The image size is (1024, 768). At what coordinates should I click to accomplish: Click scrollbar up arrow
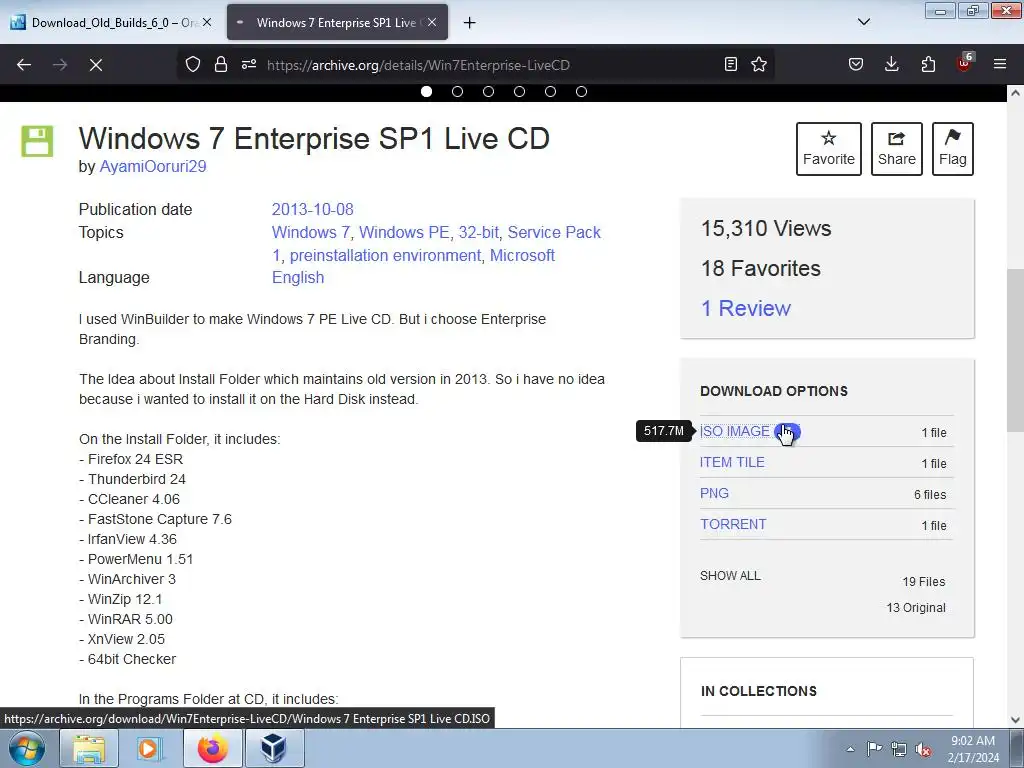(1015, 93)
